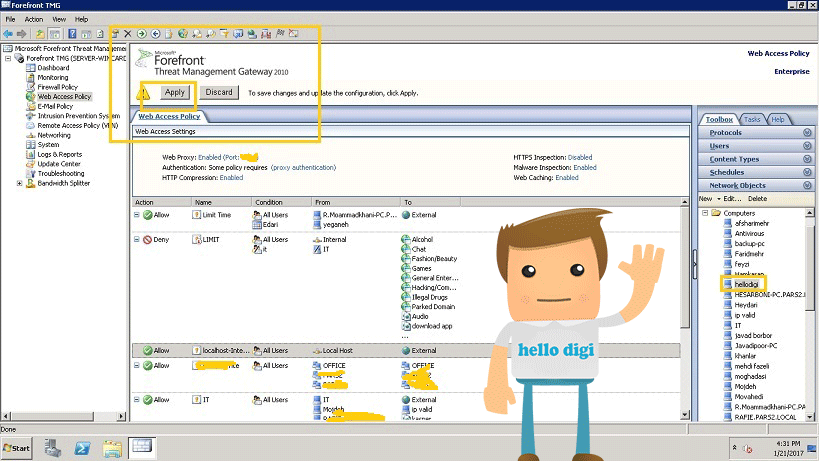
Task: Open PowerShell from the taskbar
Action: pos(82,448)
